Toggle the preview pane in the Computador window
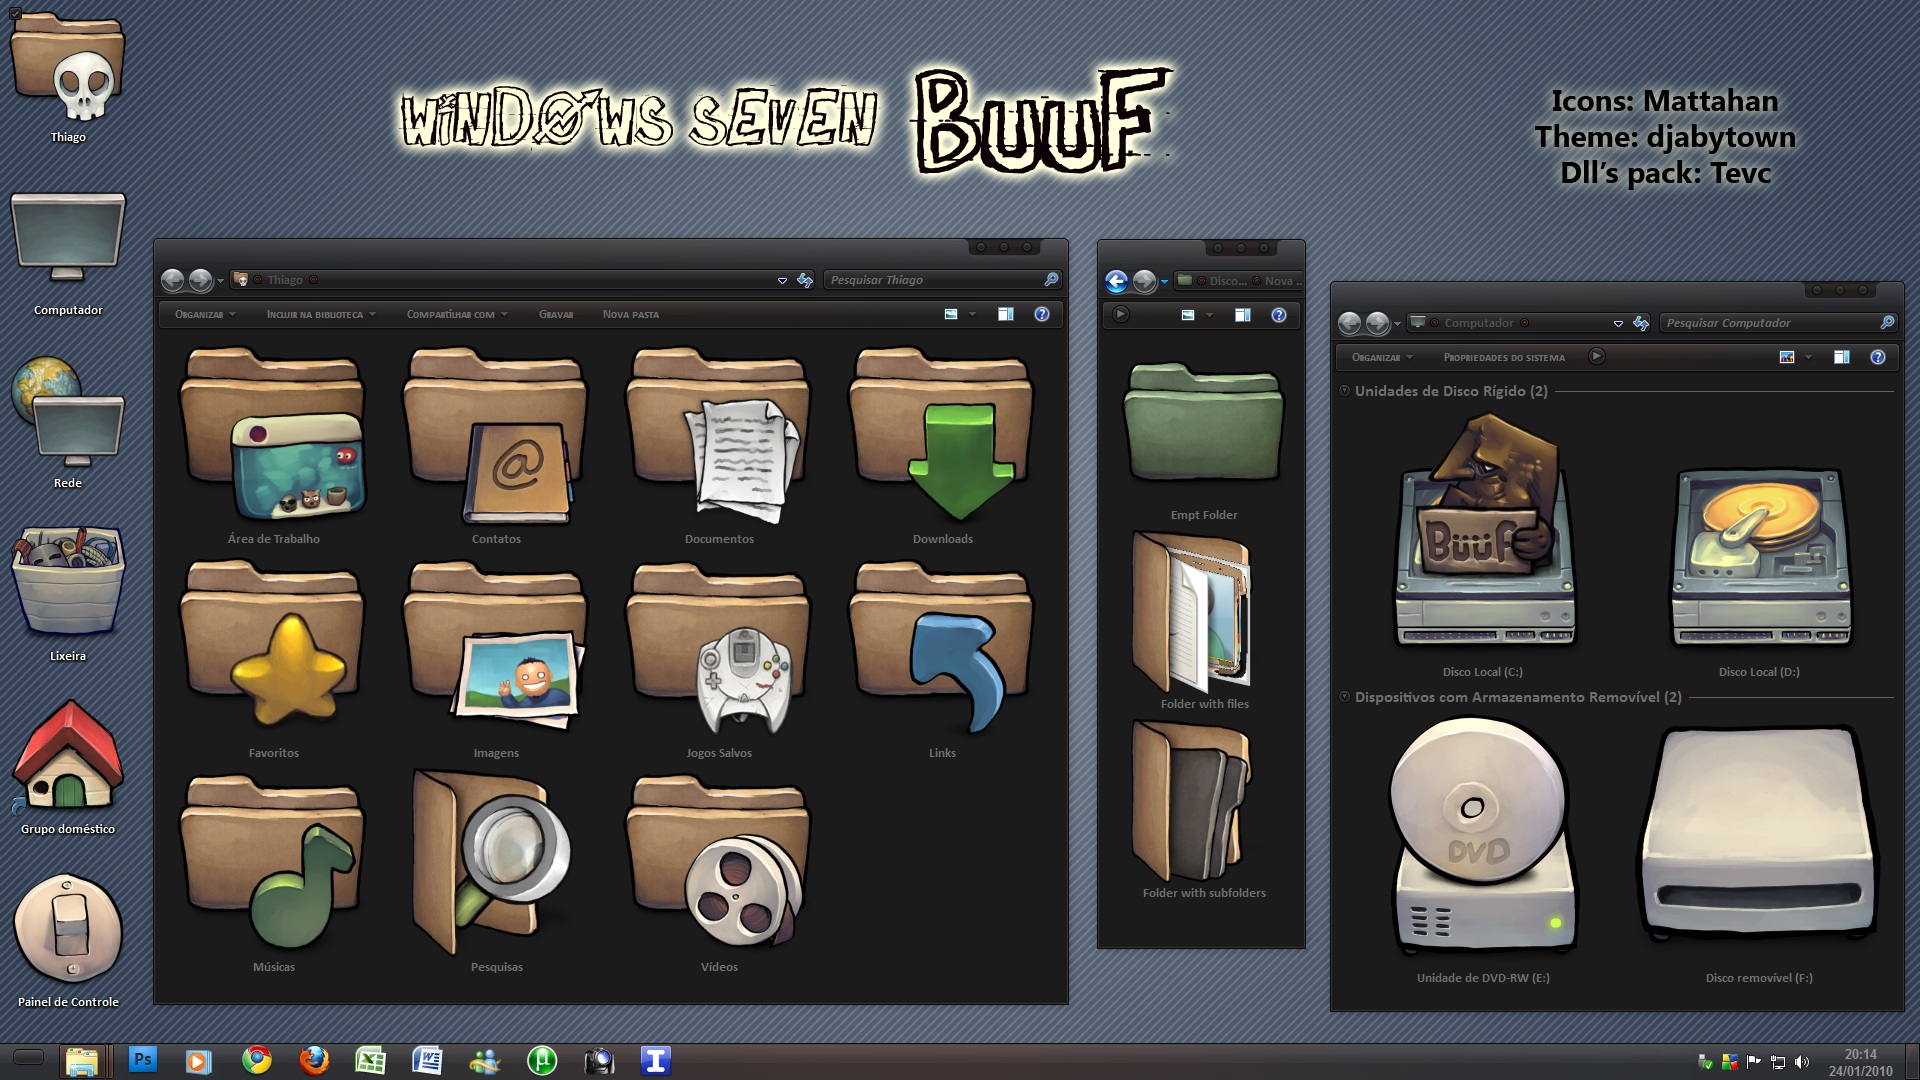The width and height of the screenshot is (1920, 1080). pyautogui.click(x=1841, y=357)
